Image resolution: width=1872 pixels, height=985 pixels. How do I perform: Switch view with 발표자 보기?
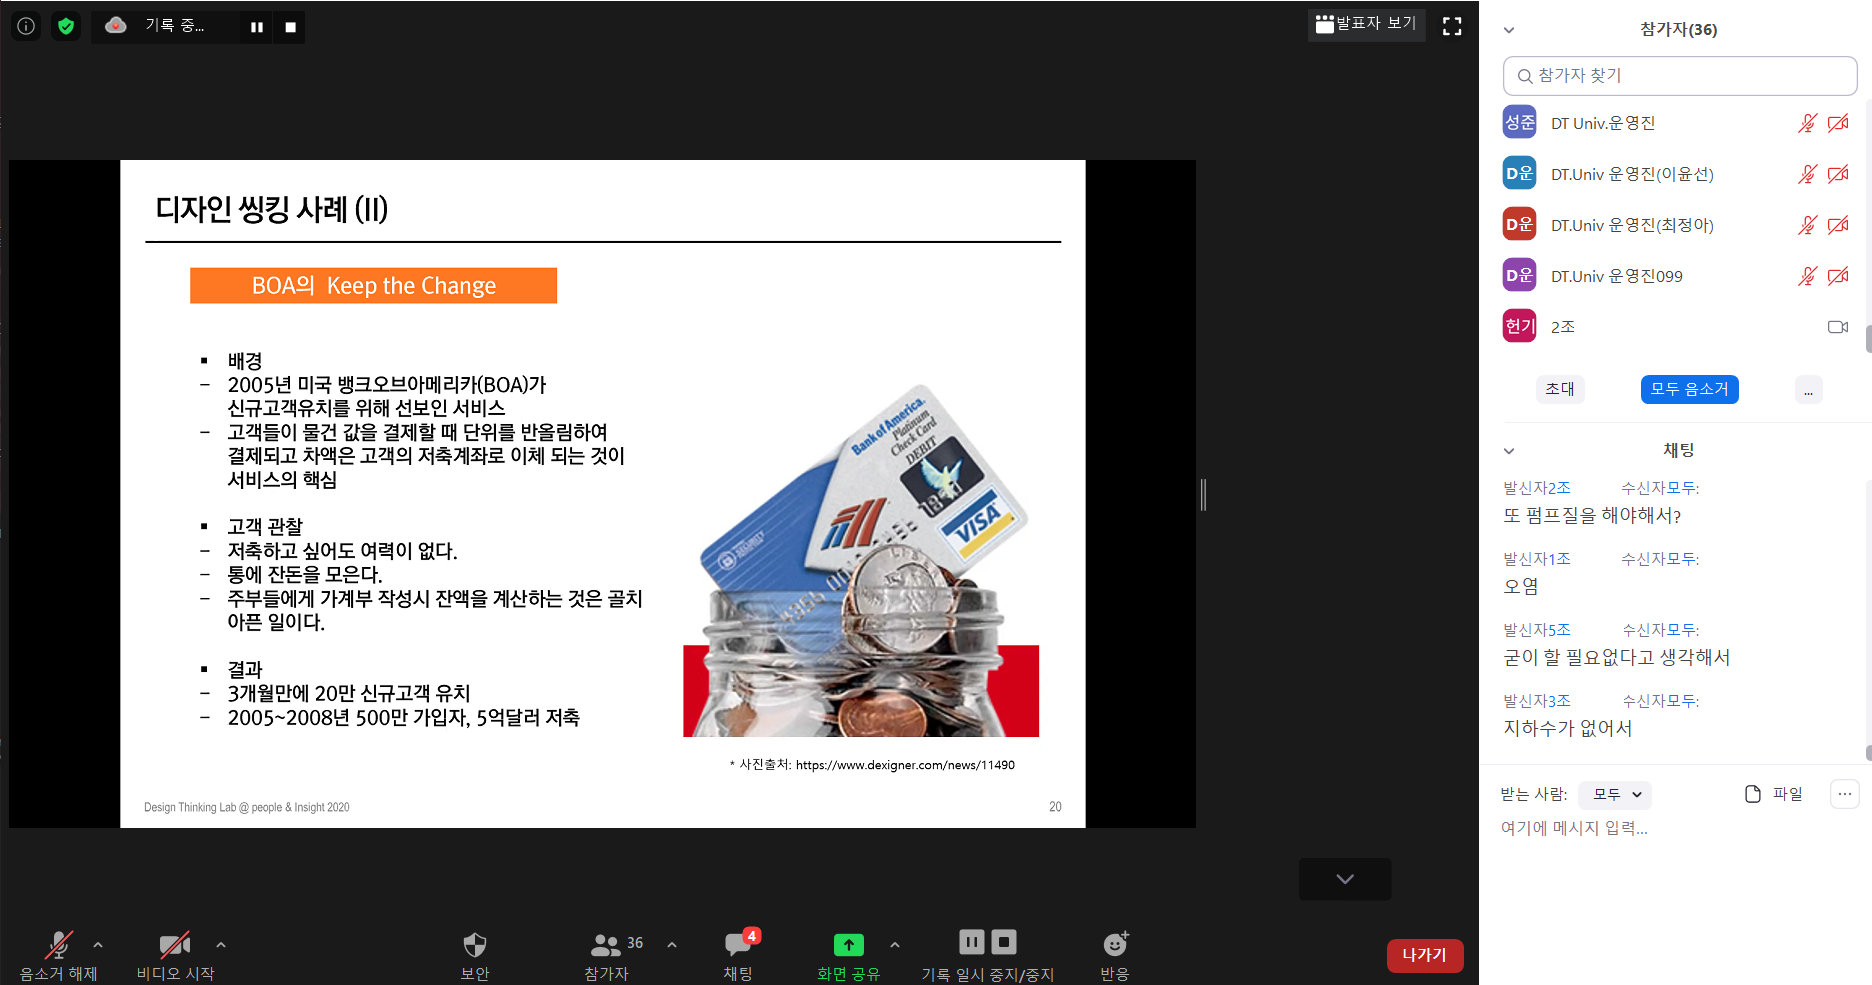click(x=1366, y=24)
